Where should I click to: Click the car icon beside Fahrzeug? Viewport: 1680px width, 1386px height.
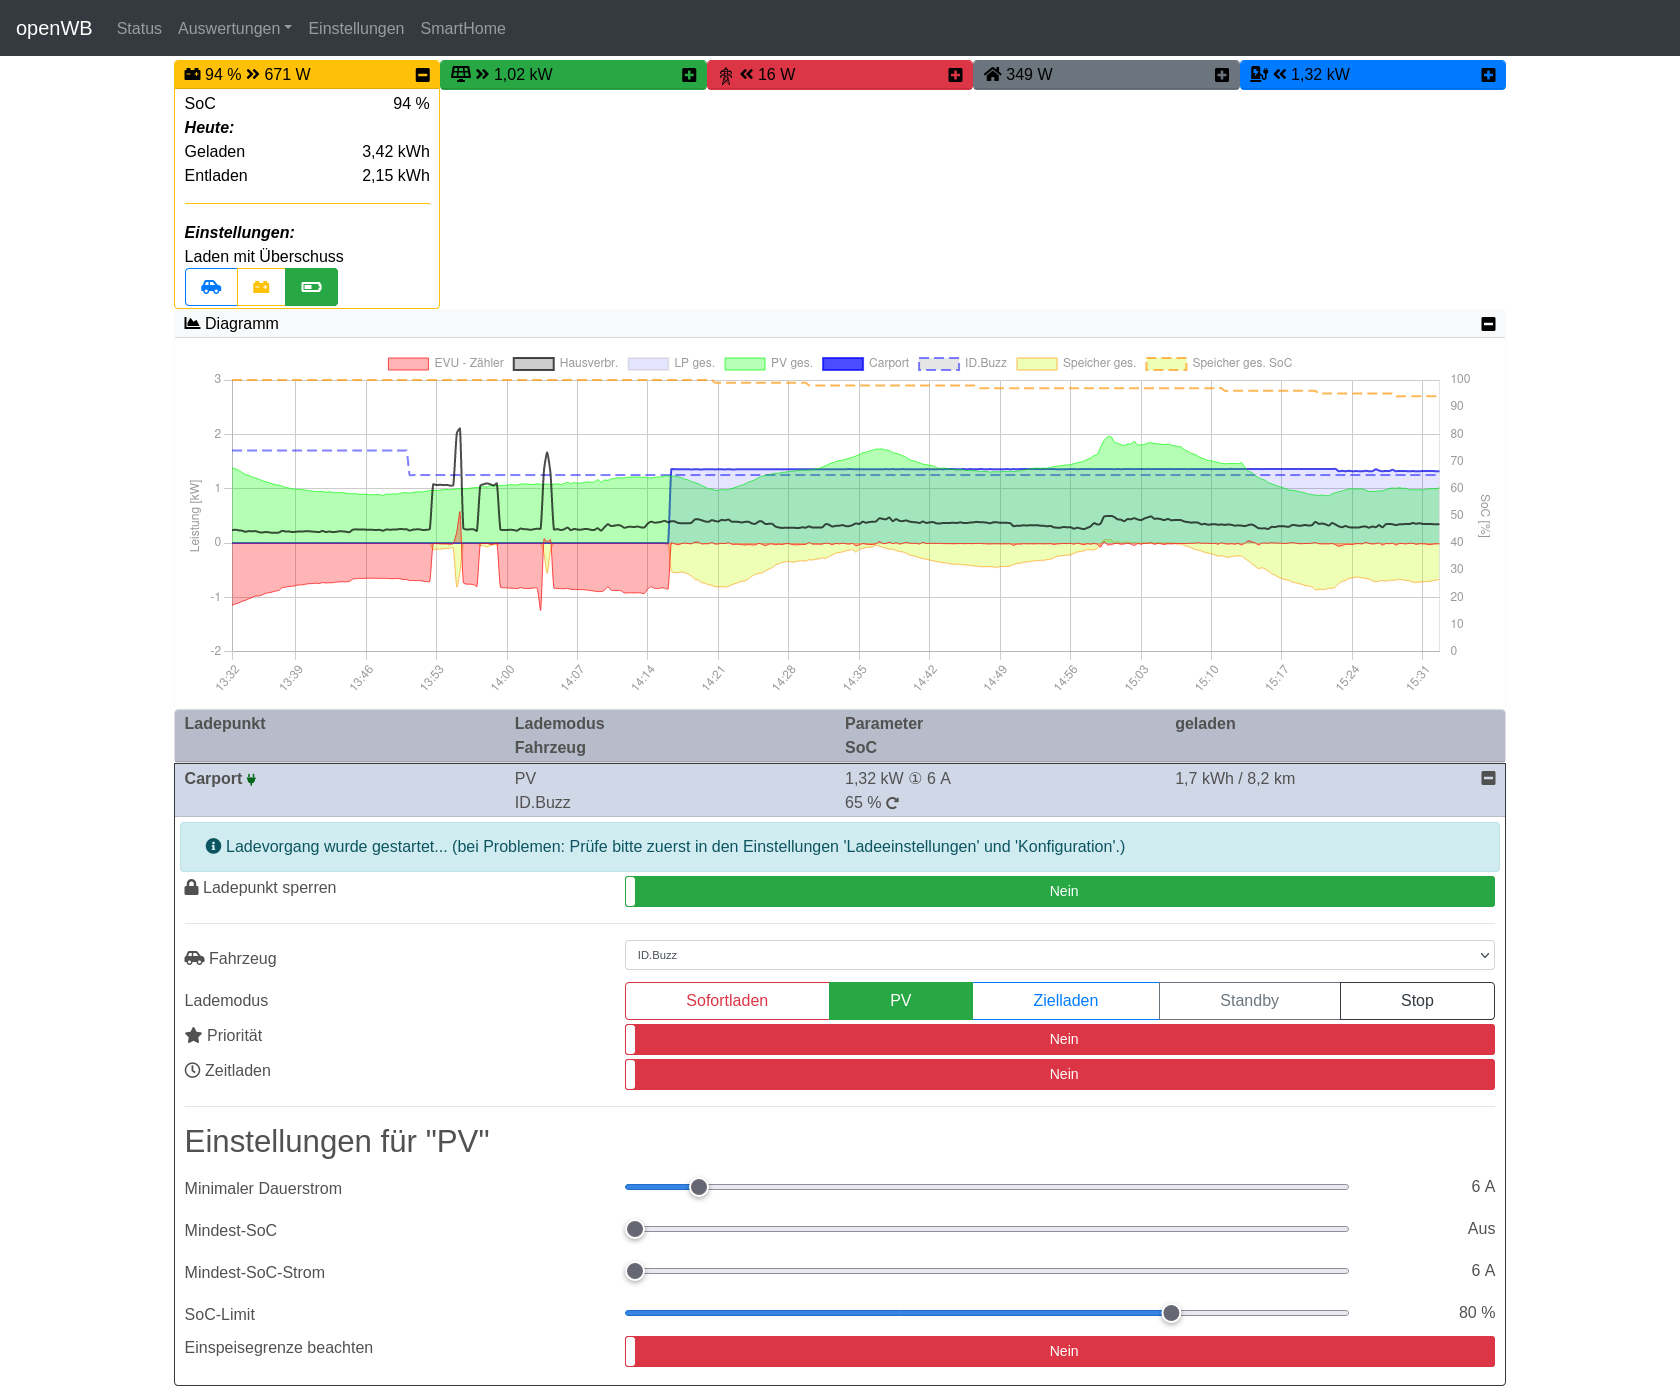click(194, 958)
